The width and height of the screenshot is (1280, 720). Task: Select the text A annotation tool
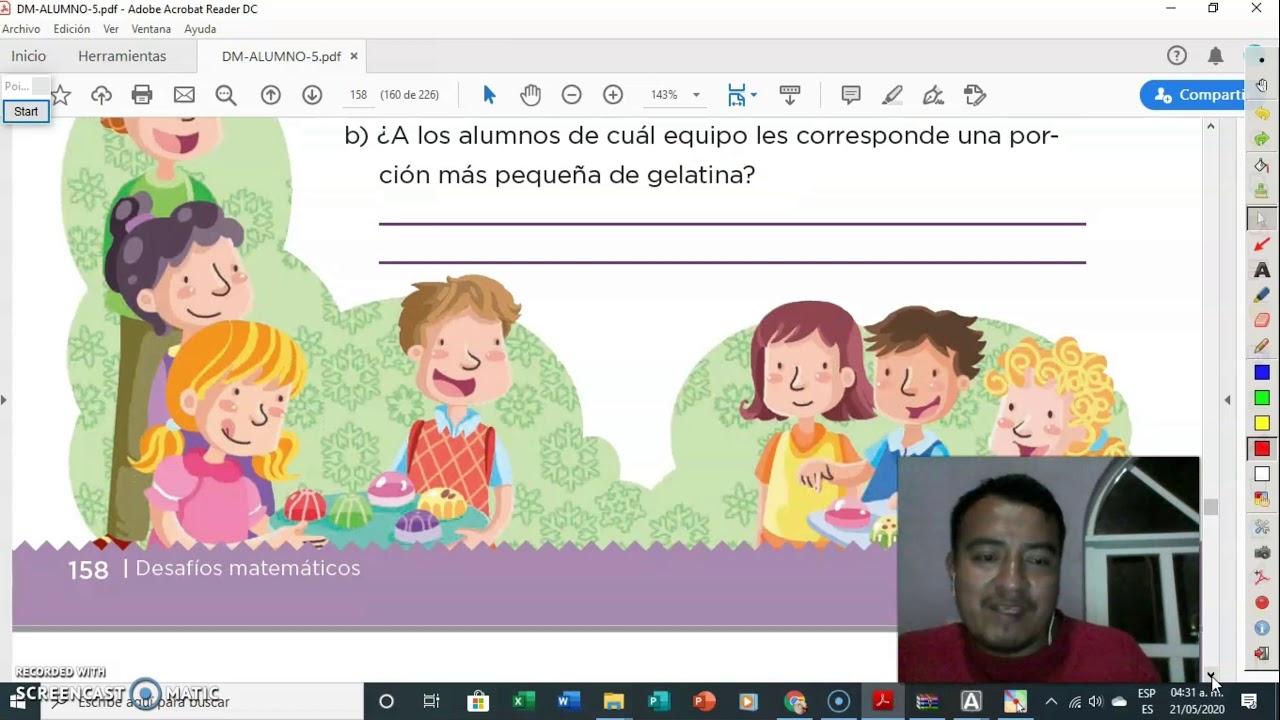[x=1262, y=270]
